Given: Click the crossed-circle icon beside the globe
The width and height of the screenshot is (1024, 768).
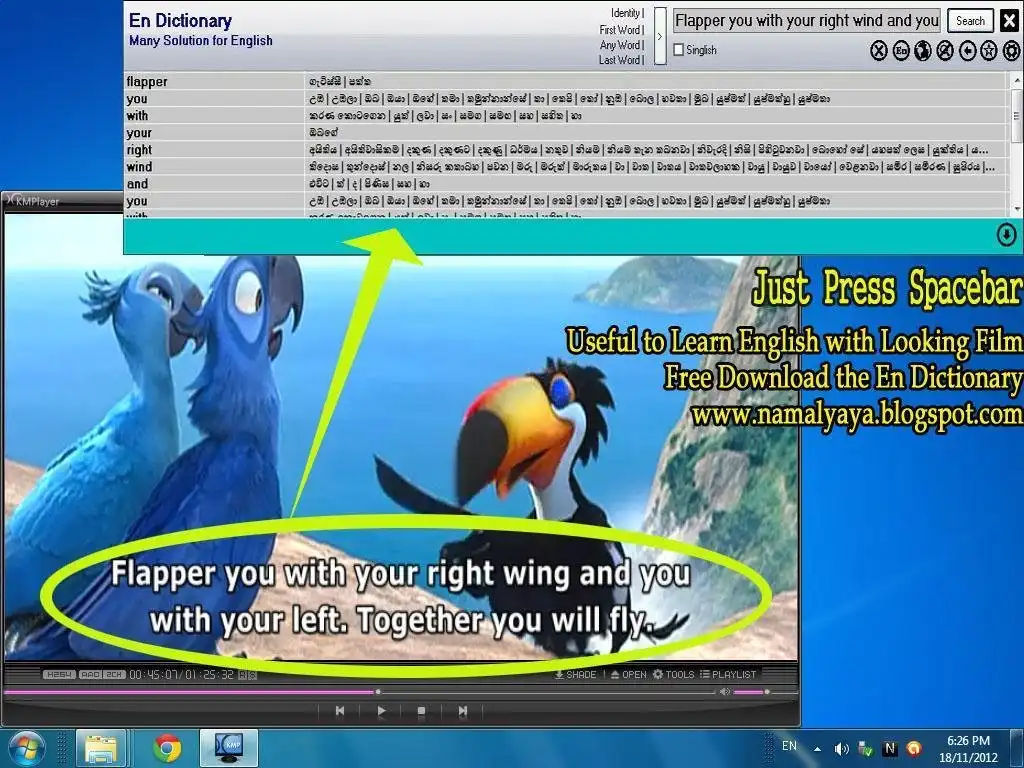Looking at the screenshot, I should coord(945,50).
